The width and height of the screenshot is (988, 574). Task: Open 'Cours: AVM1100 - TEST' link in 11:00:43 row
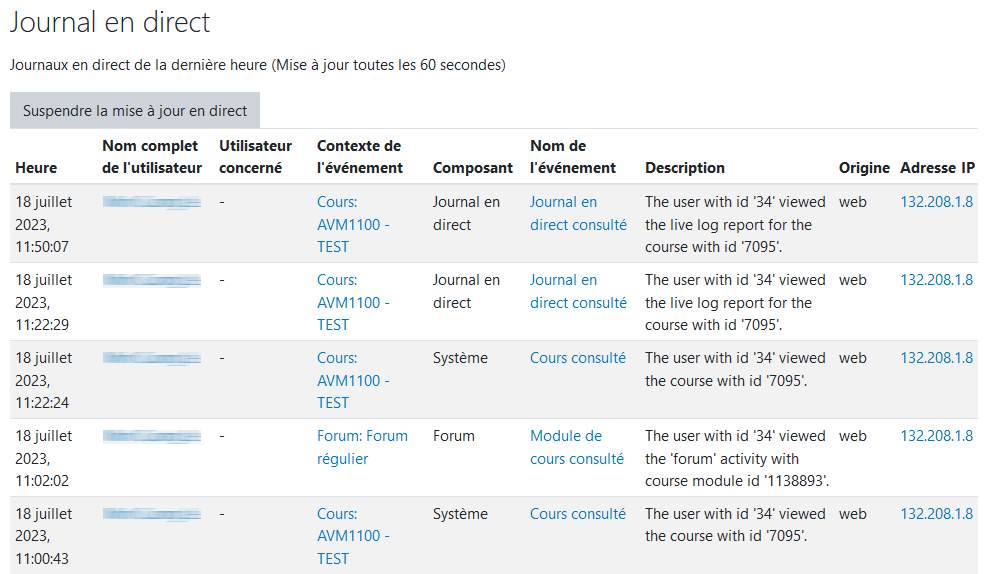[353, 536]
